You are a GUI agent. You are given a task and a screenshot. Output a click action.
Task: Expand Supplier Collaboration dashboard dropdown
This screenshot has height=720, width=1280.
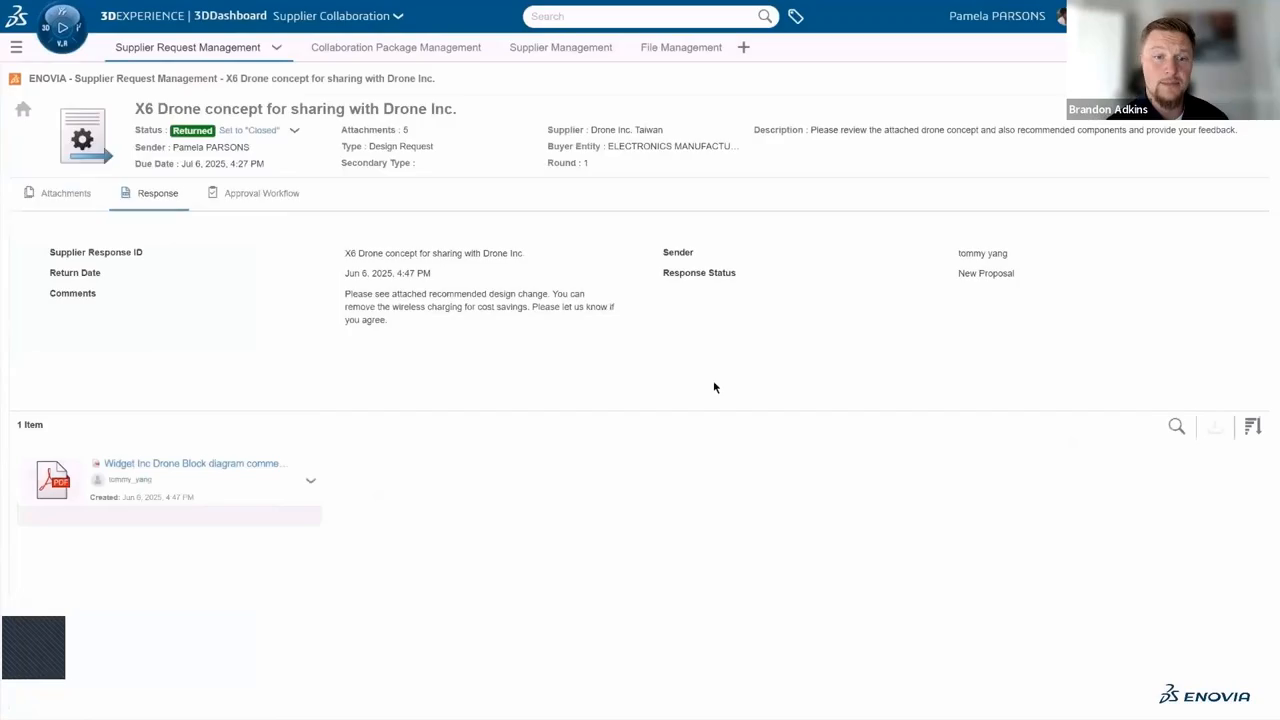(x=398, y=16)
